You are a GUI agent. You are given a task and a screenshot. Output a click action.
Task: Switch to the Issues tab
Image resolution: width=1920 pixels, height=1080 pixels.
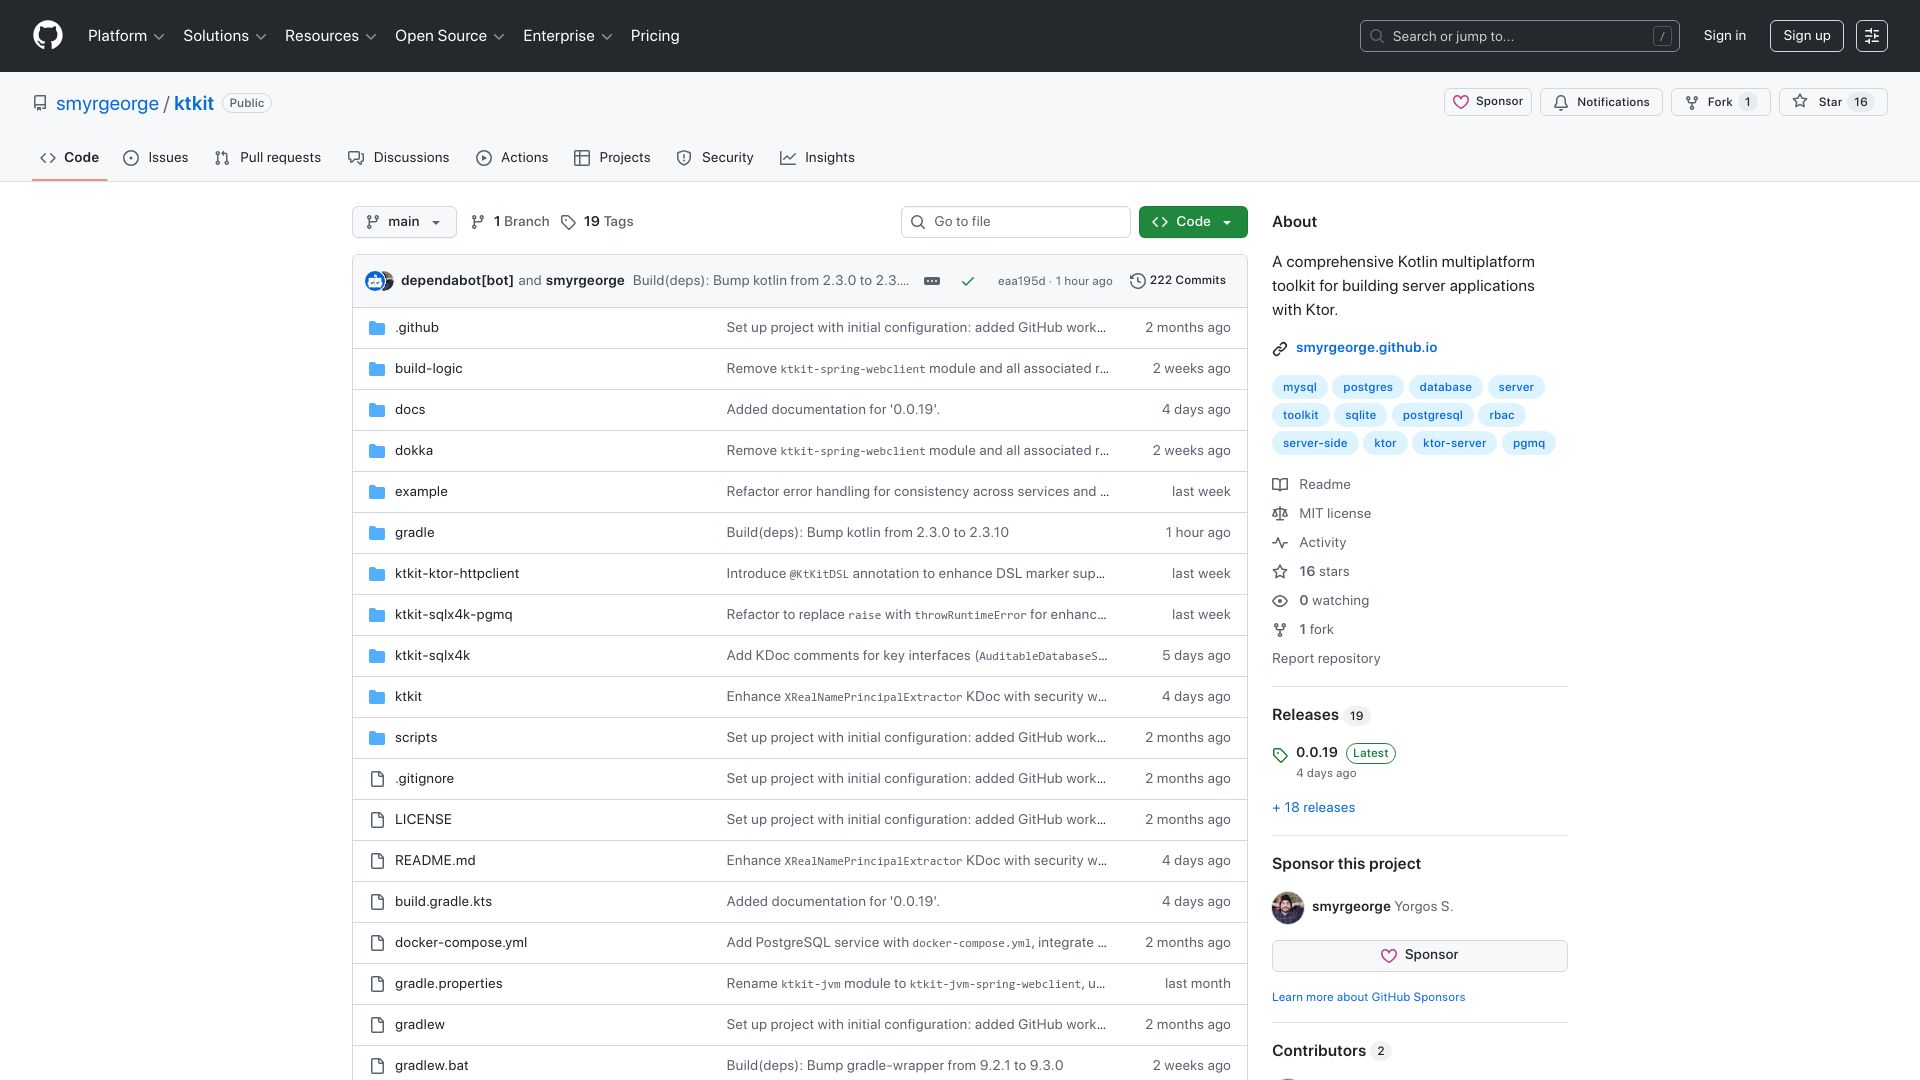coord(156,158)
